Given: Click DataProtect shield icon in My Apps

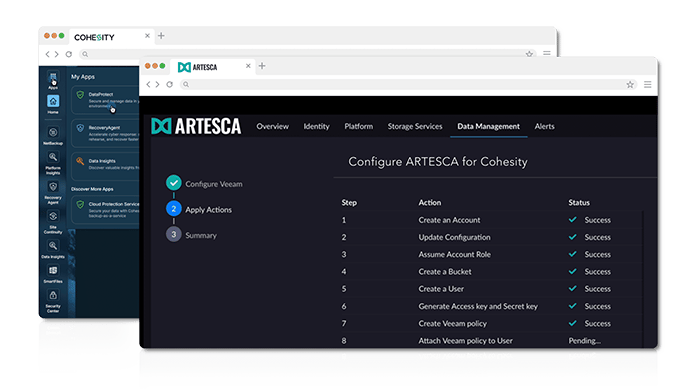Looking at the screenshot, I should pyautogui.click(x=80, y=95).
